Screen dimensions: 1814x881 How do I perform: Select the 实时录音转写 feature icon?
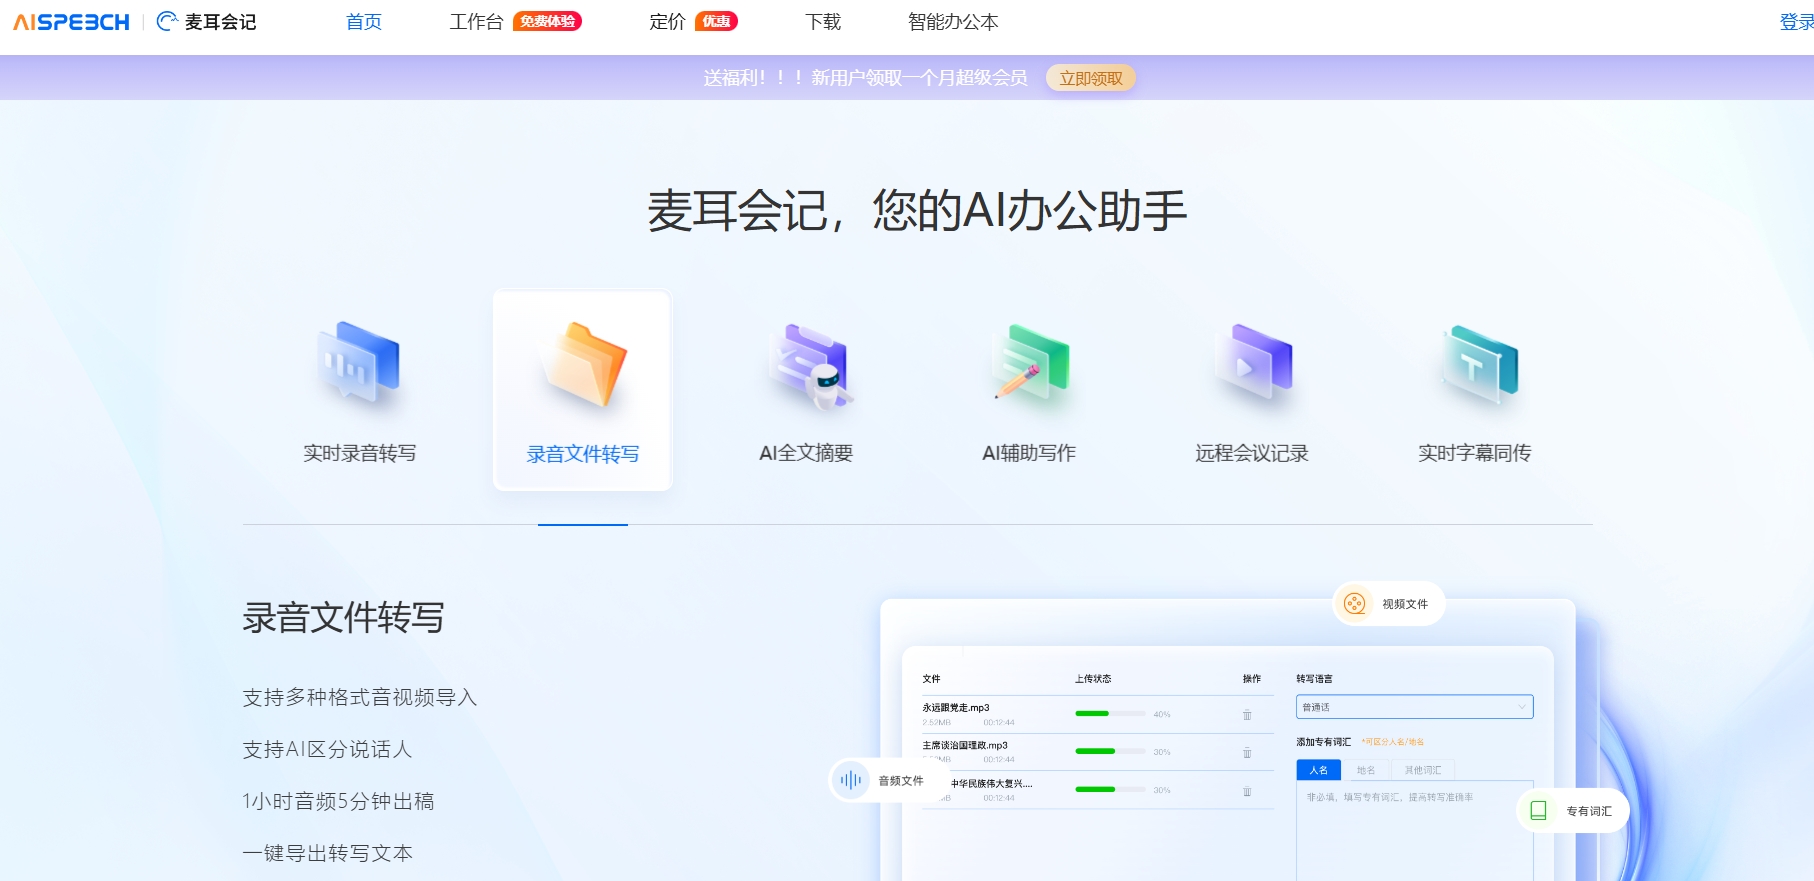(359, 365)
